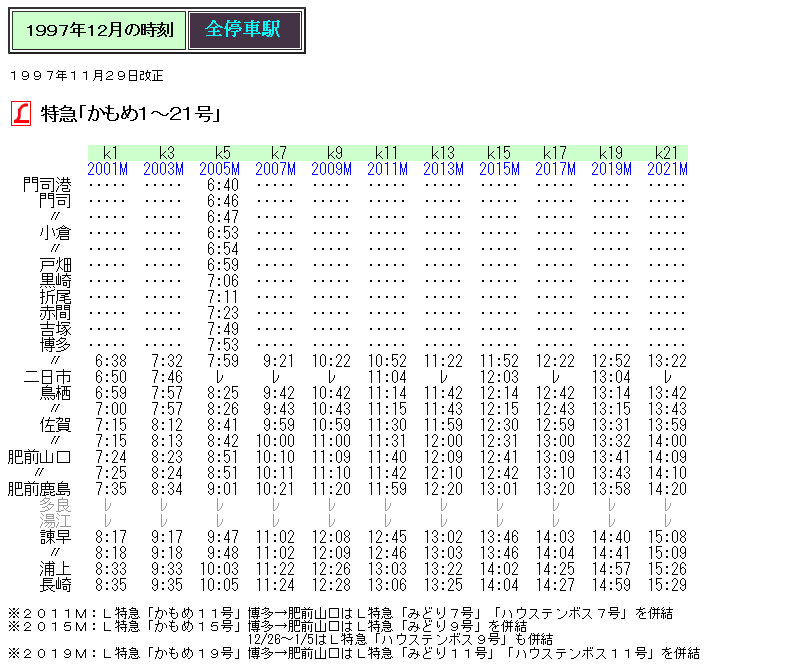
Task: Click the red L limited express icon
Action: (21, 113)
